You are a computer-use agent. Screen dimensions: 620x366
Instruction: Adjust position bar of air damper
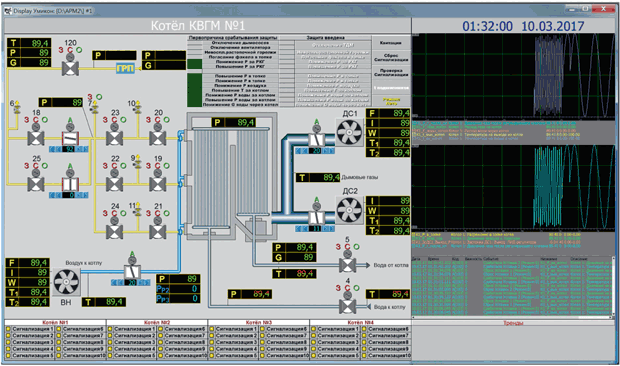click(130, 283)
